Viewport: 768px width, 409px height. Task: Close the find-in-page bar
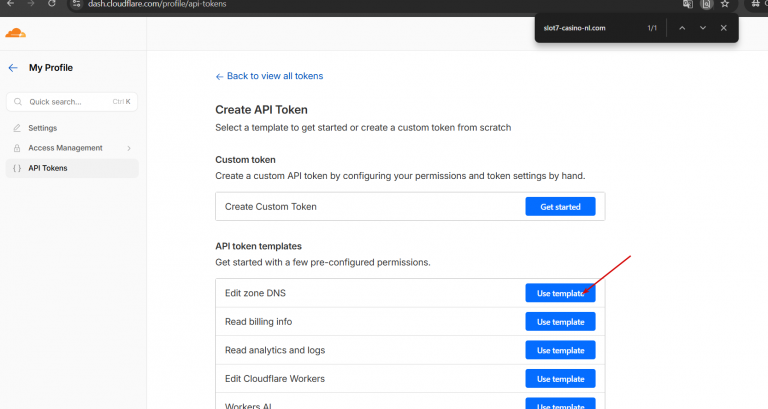(723, 28)
